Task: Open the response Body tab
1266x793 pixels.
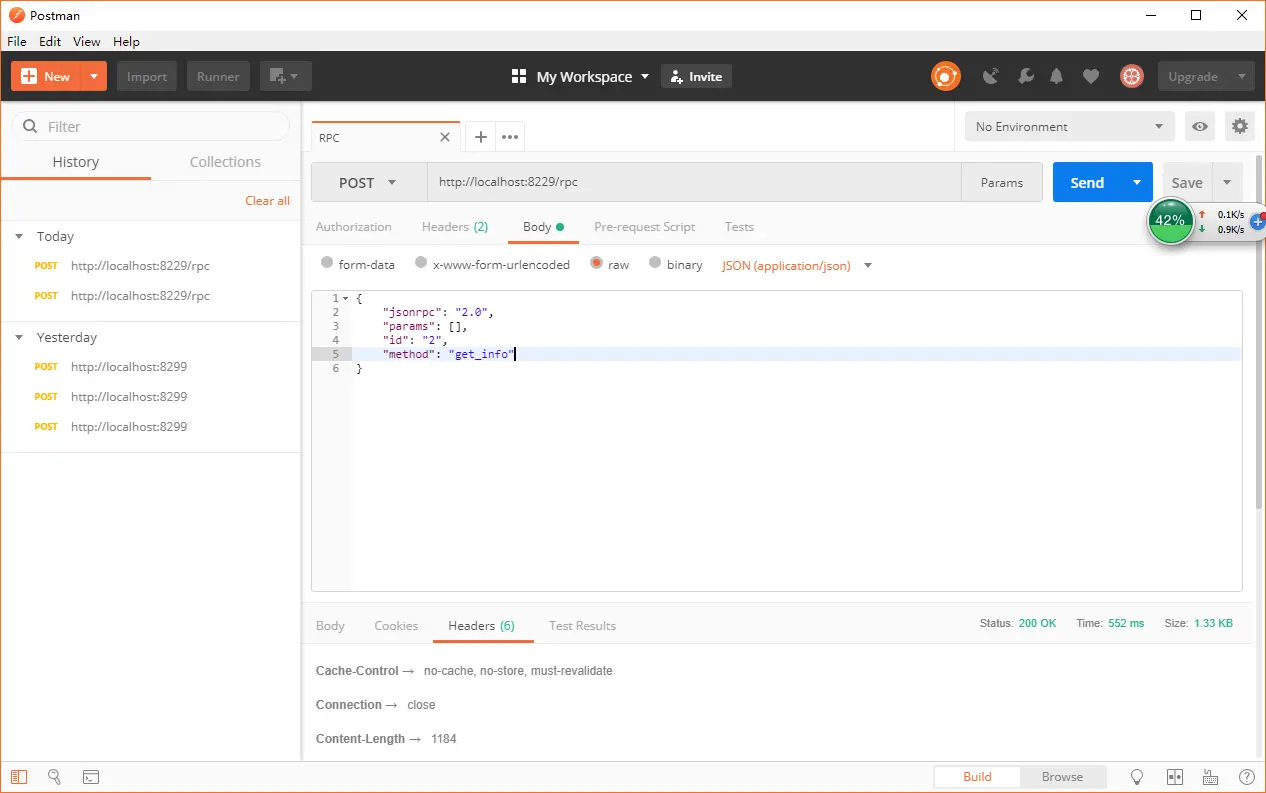Action: (x=330, y=625)
